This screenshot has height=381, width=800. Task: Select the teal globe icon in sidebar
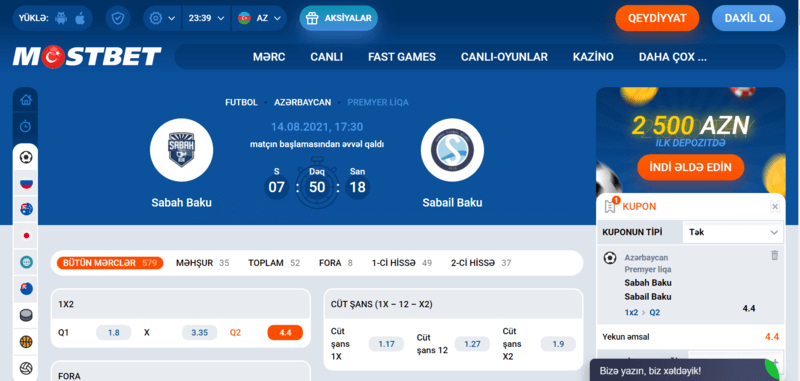coord(26,262)
